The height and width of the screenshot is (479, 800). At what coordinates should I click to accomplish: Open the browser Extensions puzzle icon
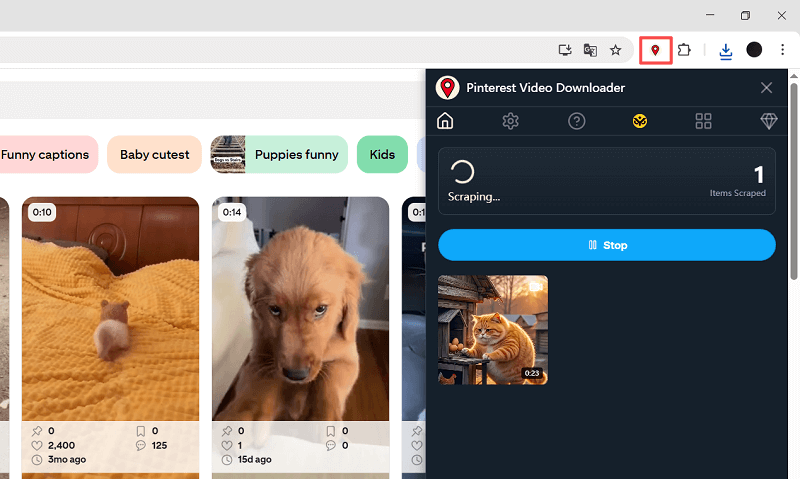684,50
